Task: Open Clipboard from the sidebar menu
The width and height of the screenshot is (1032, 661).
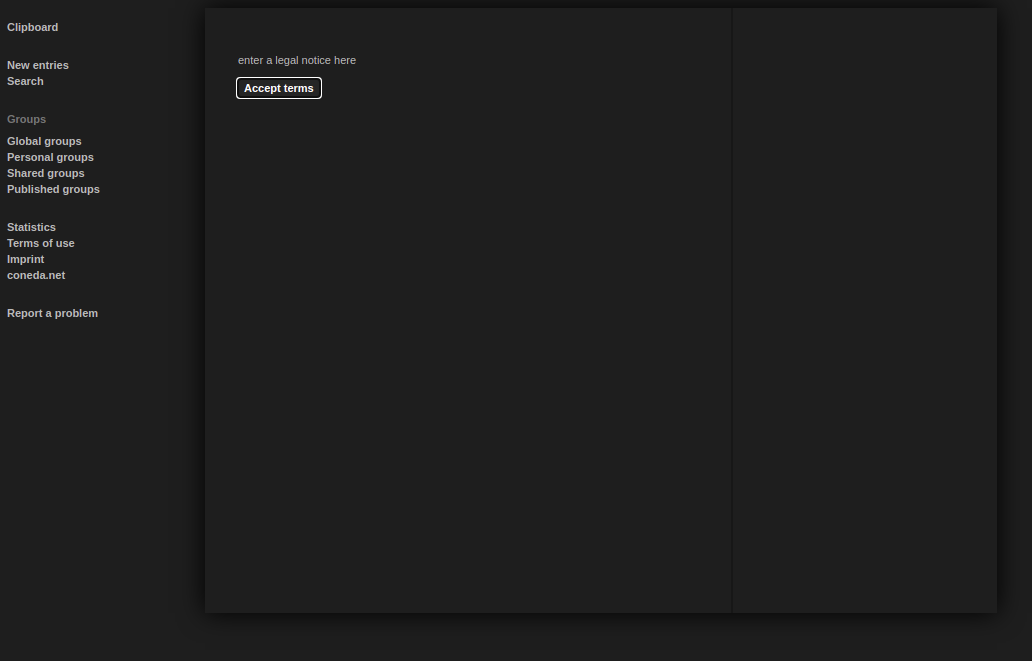Action: tap(31, 27)
